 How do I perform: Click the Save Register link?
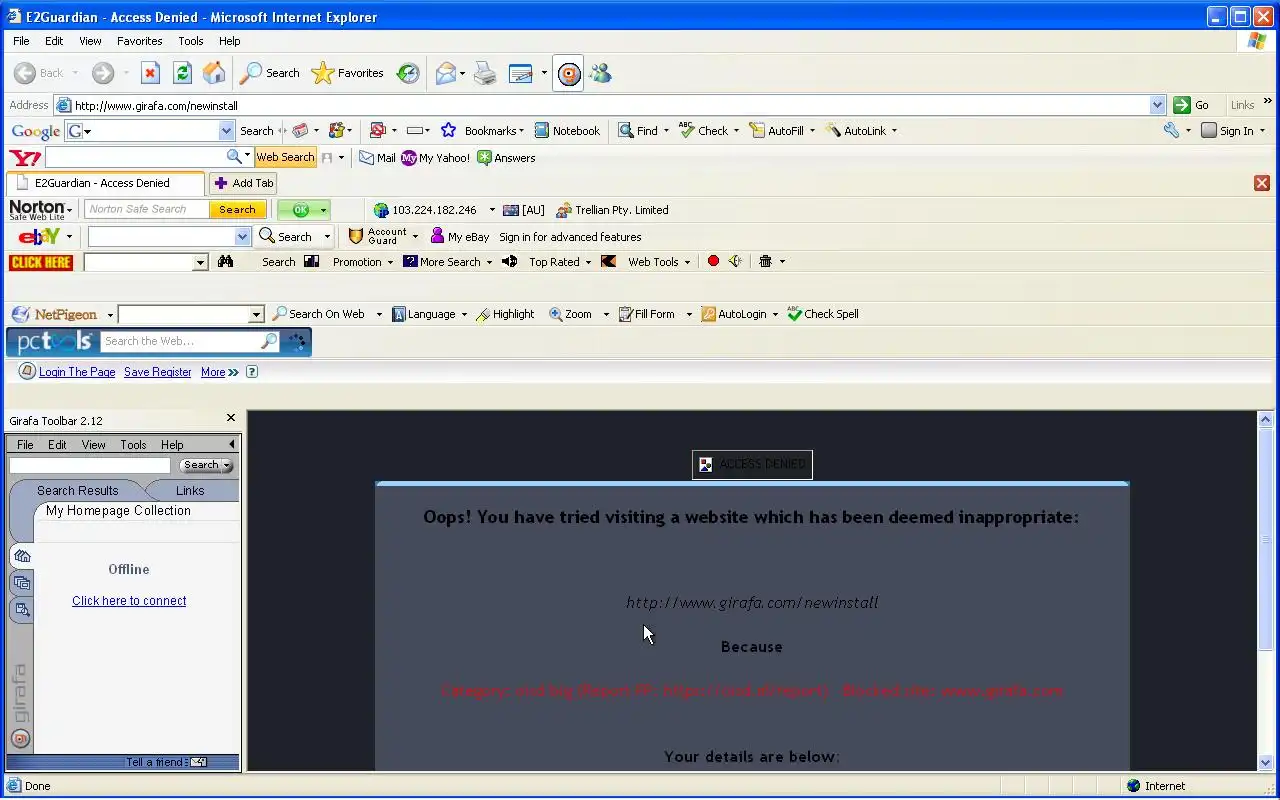click(x=158, y=372)
